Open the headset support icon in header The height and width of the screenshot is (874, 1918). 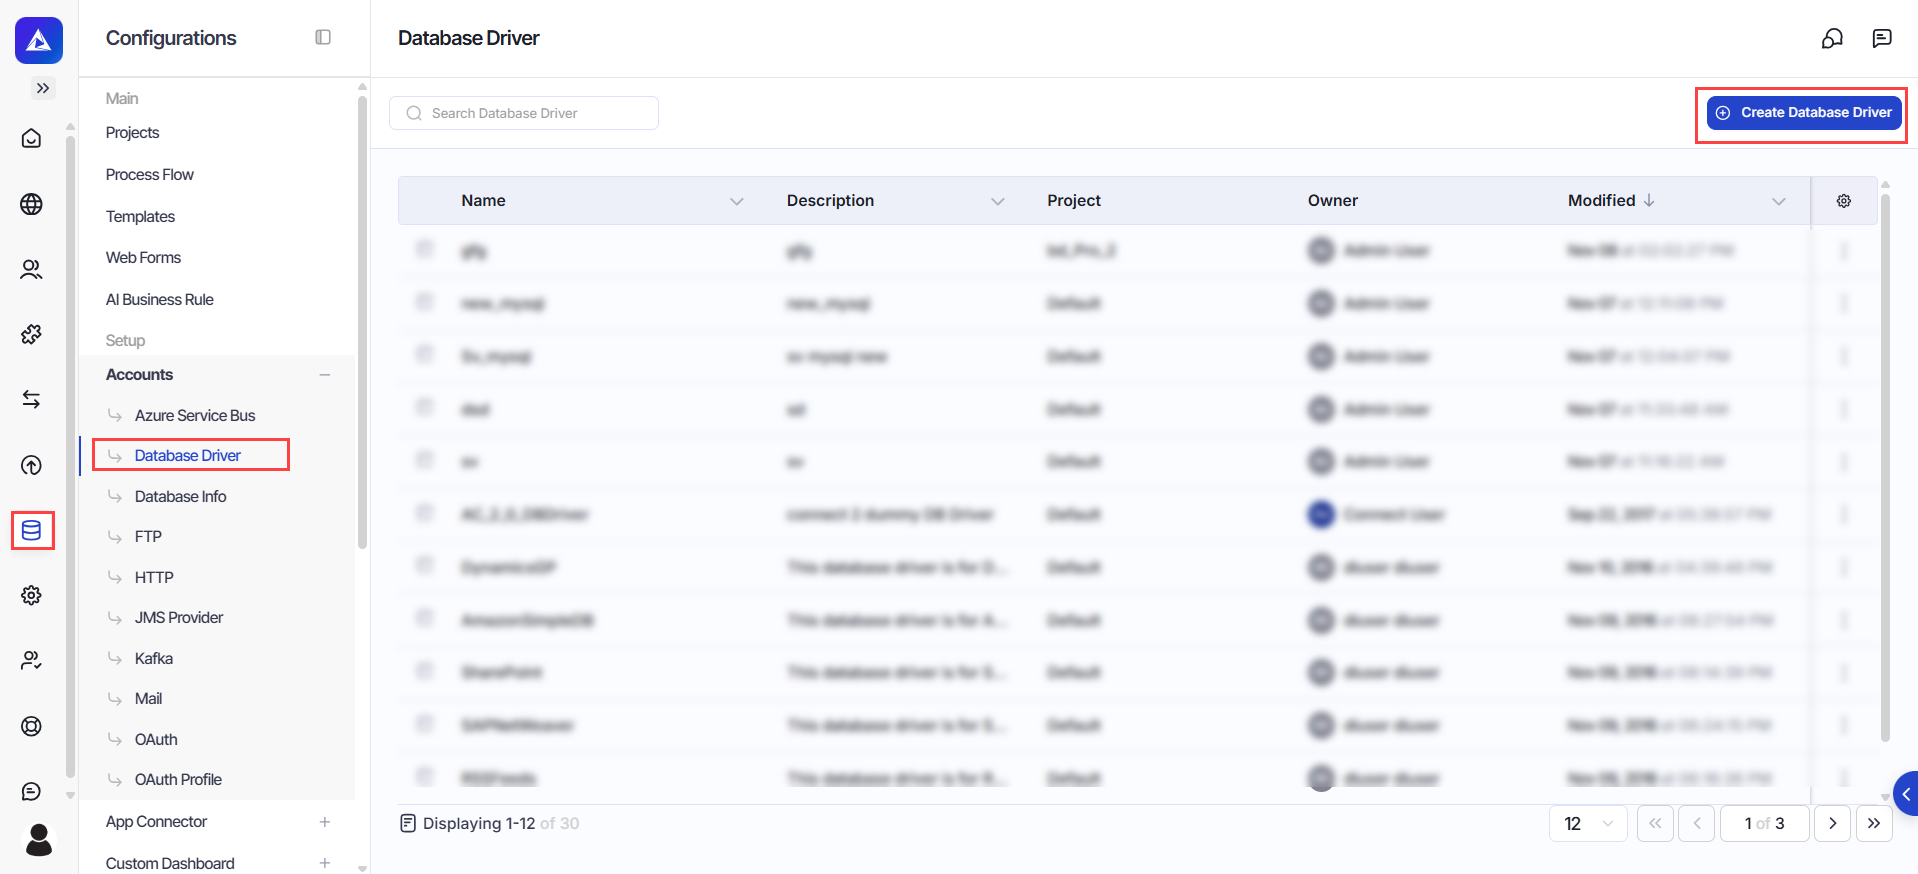(x=1832, y=38)
